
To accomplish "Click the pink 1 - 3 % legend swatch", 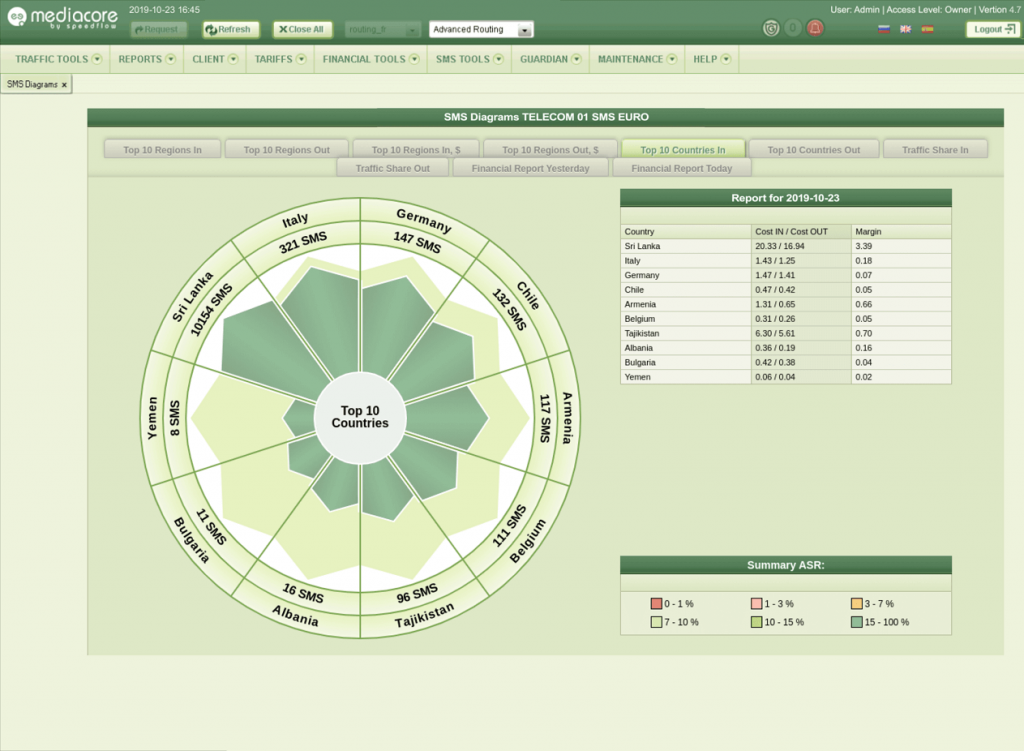I will point(757,603).
